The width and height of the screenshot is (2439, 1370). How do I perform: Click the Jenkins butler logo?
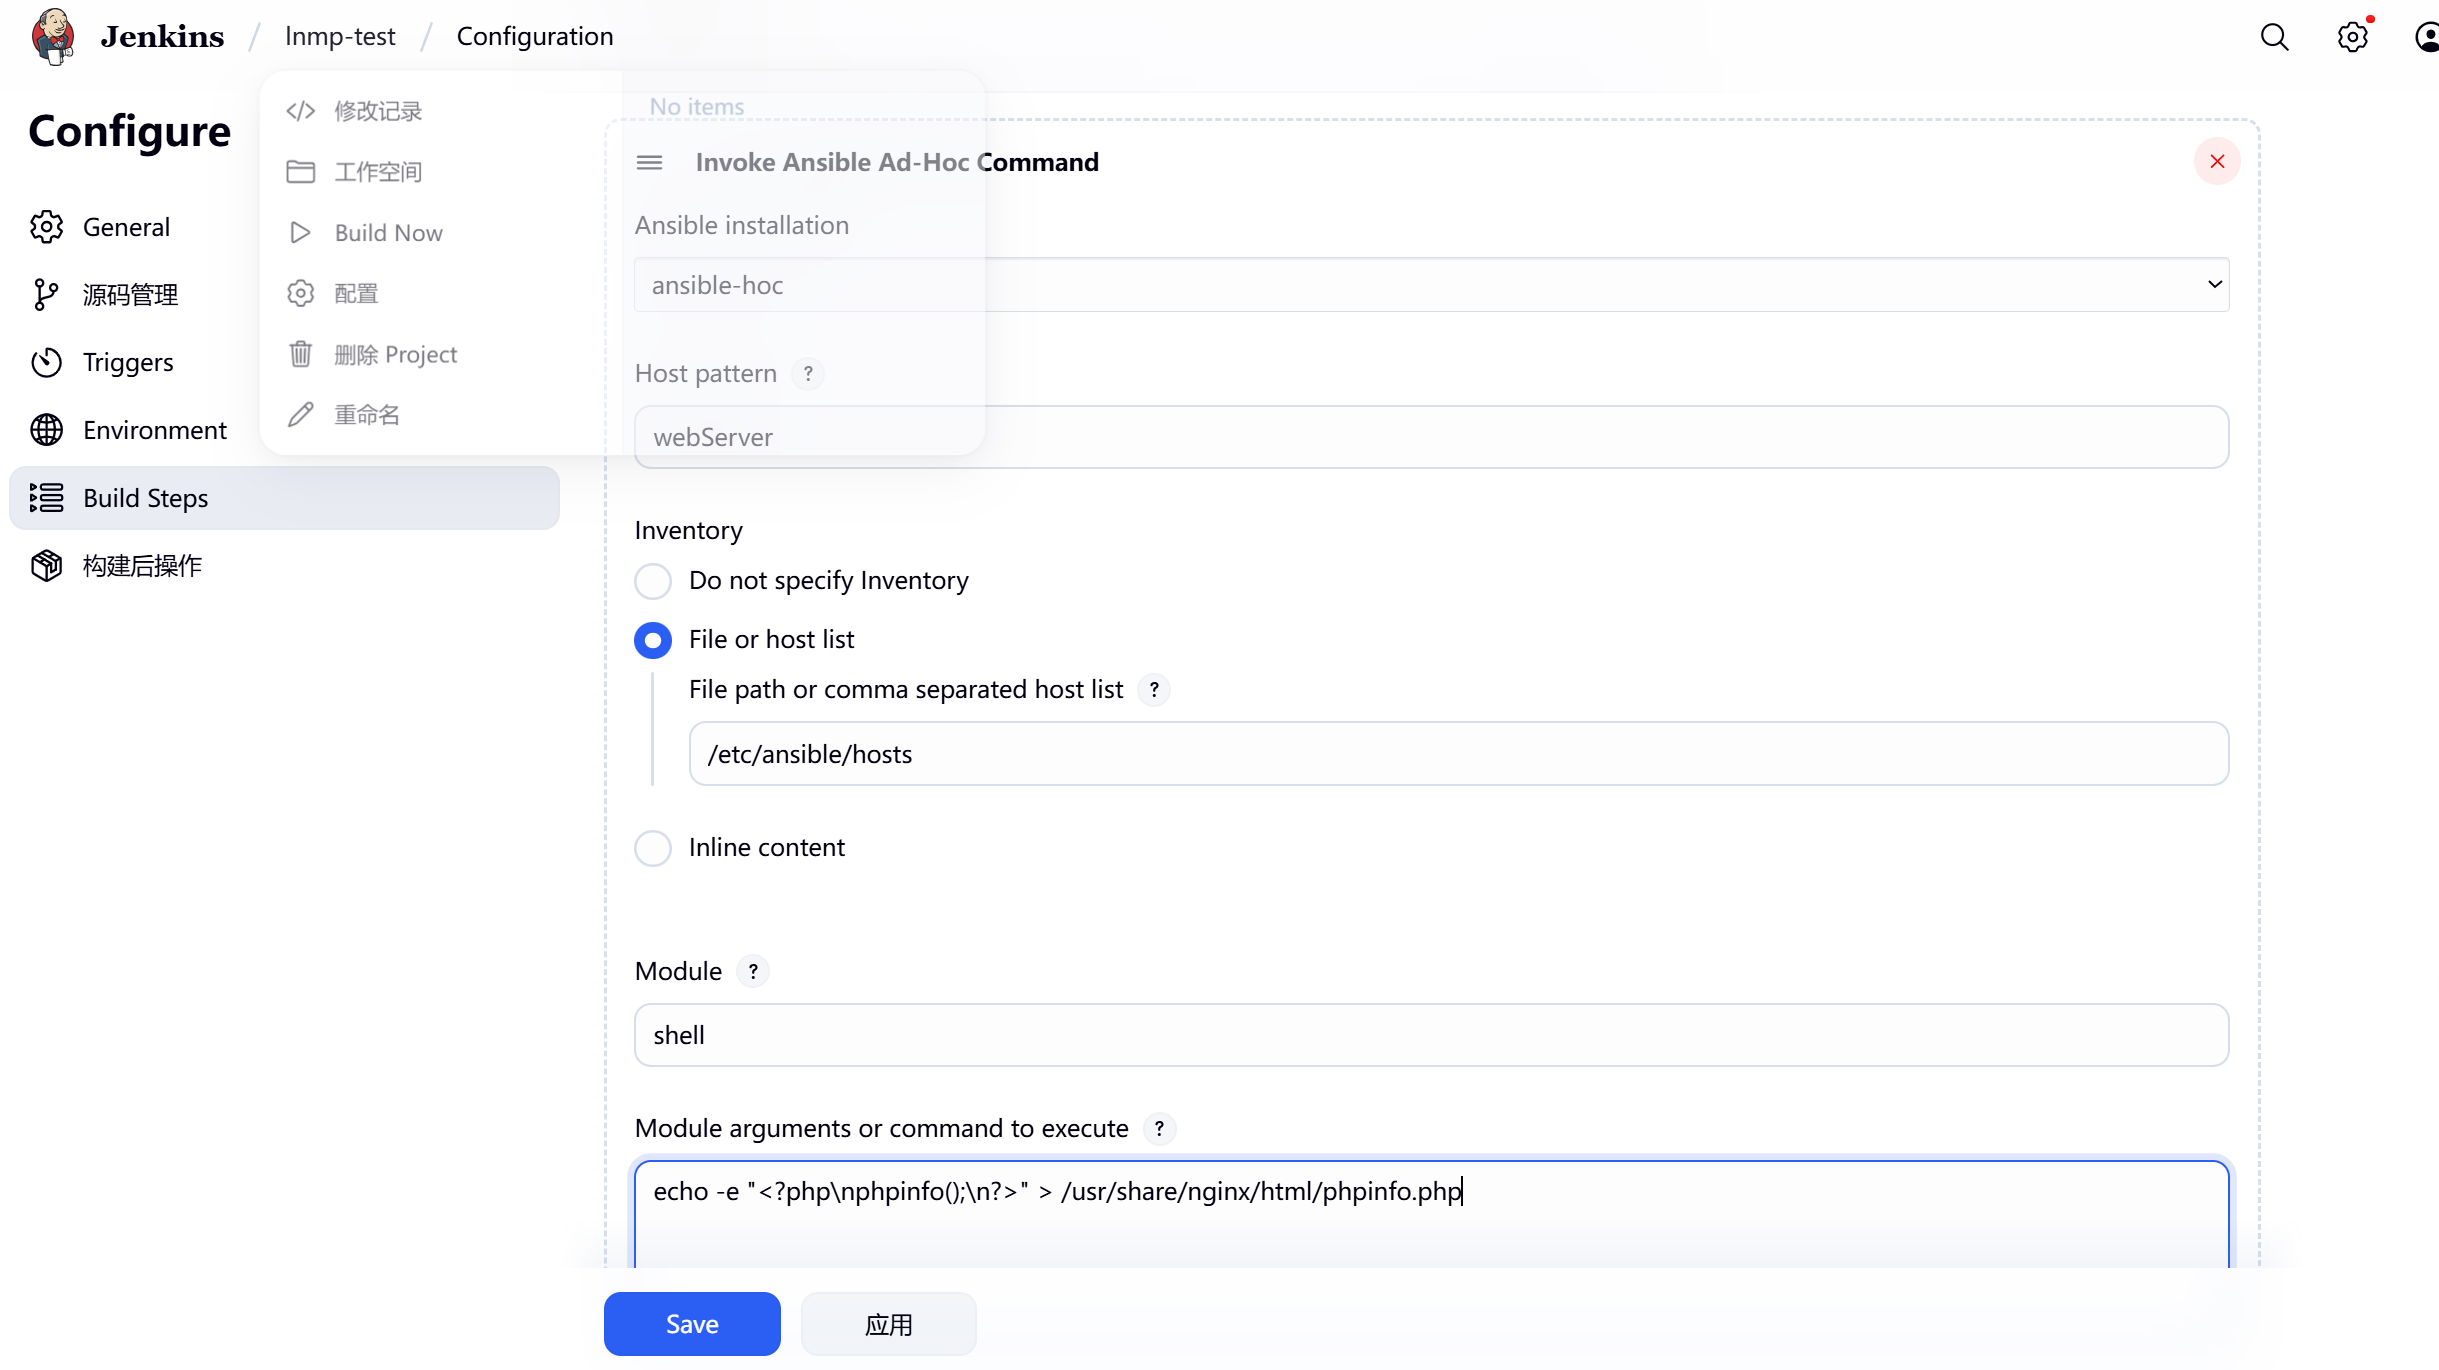click(x=53, y=36)
